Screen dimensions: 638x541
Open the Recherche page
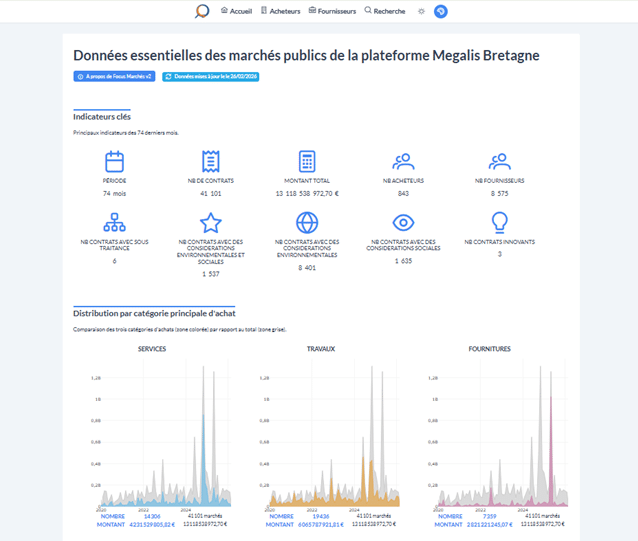(x=385, y=11)
